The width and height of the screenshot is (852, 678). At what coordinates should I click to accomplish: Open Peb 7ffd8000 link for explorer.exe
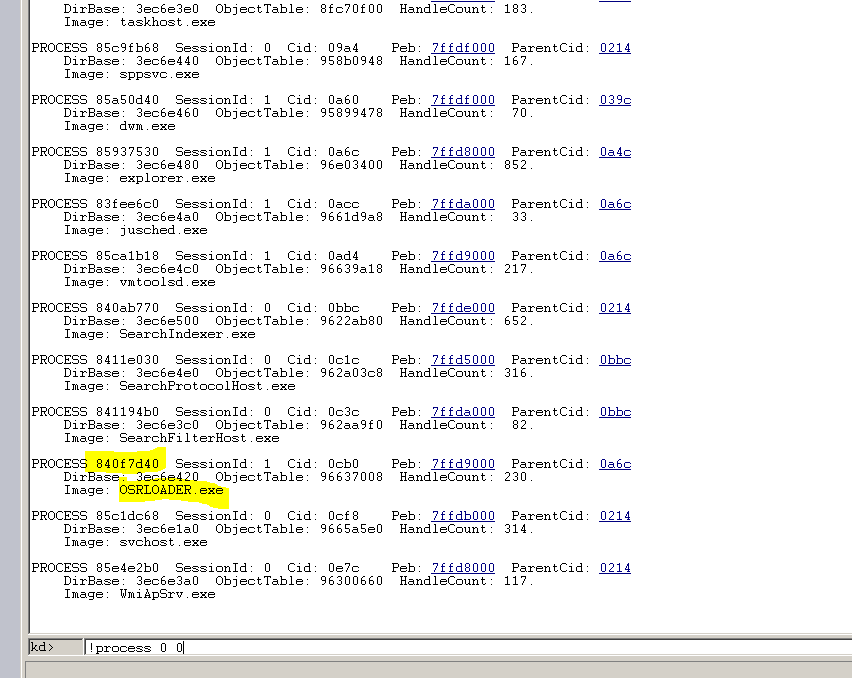463,152
